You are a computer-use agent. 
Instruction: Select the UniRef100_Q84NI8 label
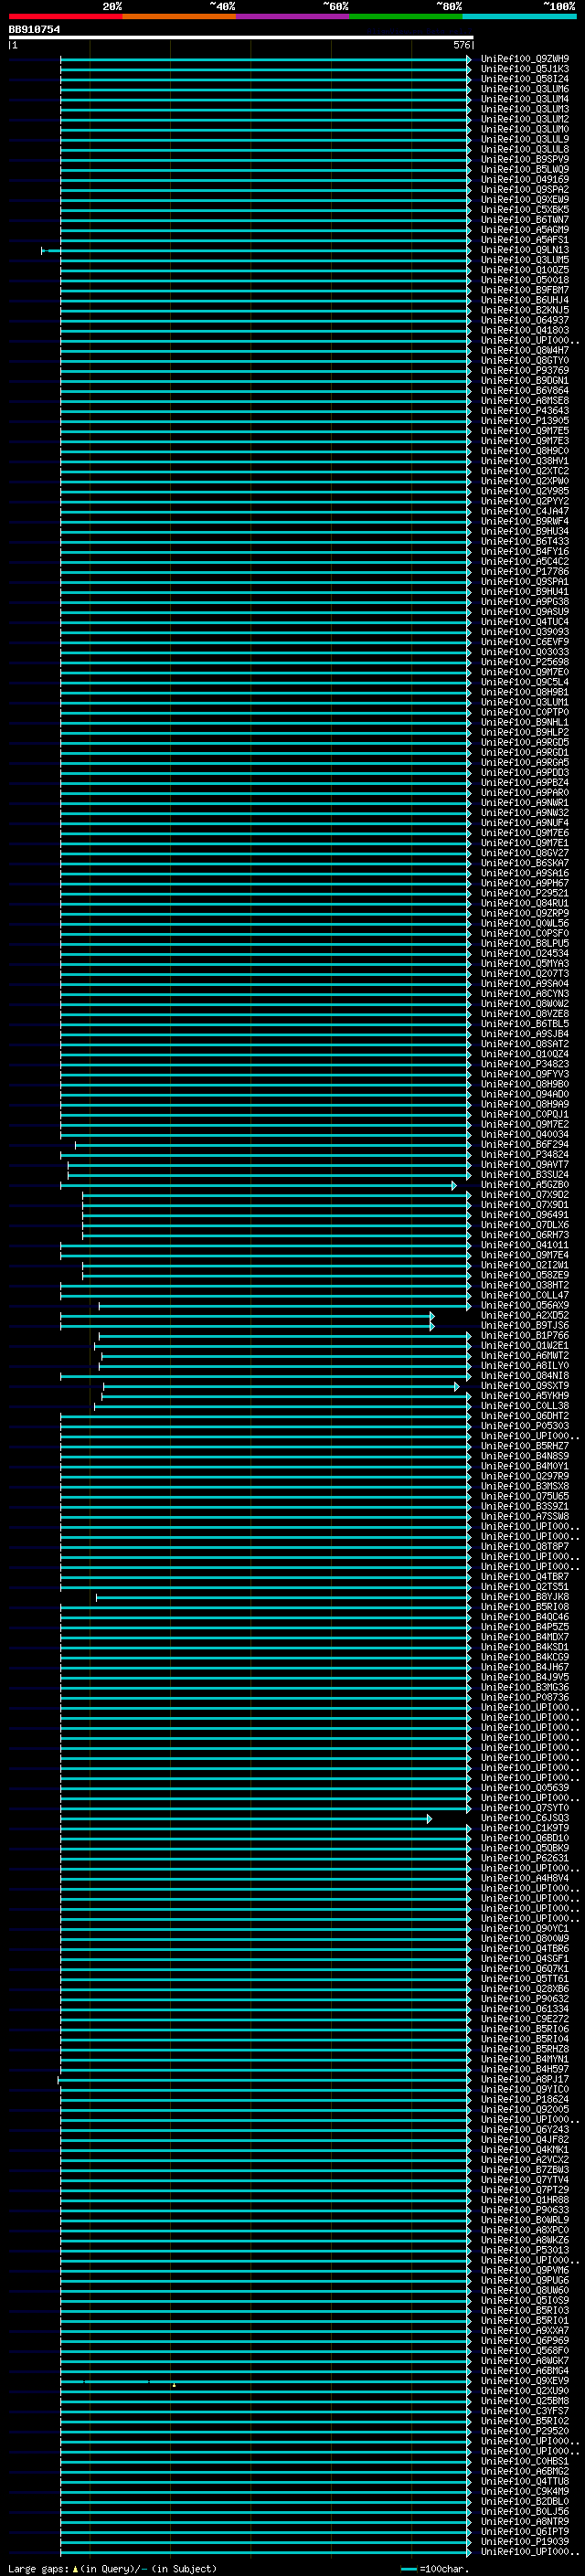[524, 1376]
